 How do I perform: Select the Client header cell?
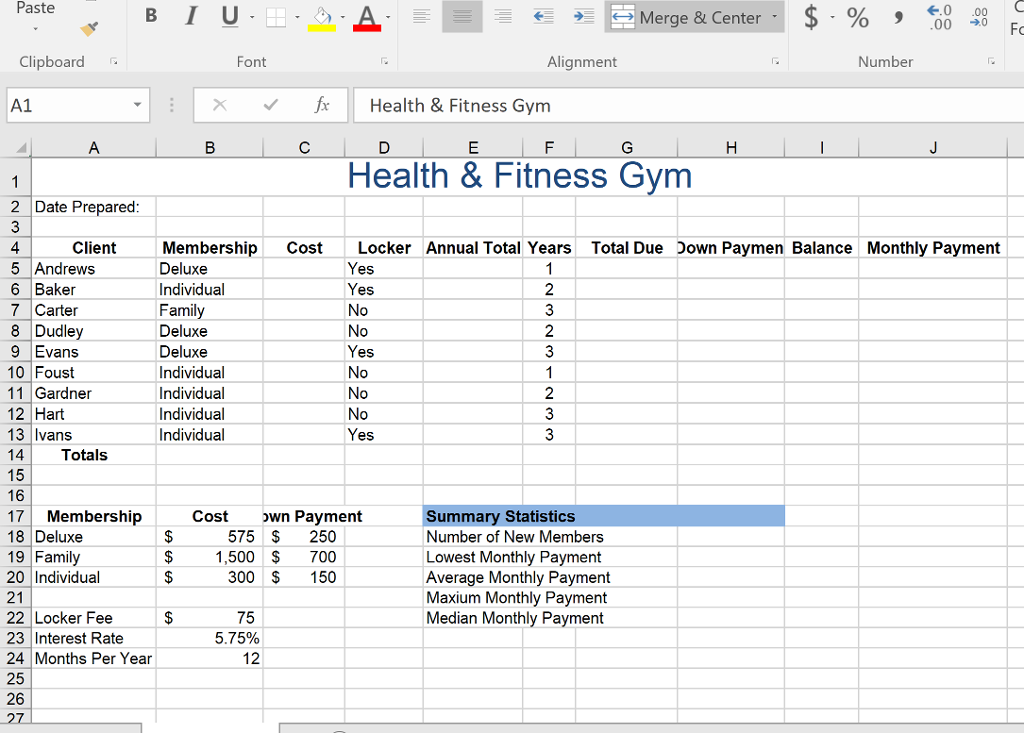click(94, 248)
